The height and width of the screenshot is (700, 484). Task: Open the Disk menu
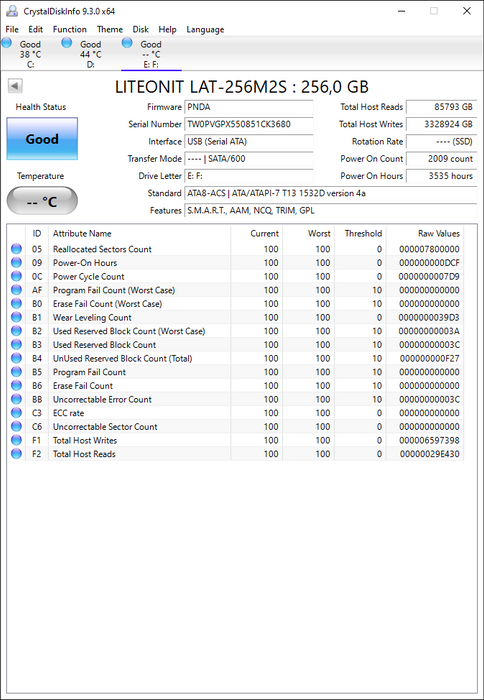(x=141, y=29)
